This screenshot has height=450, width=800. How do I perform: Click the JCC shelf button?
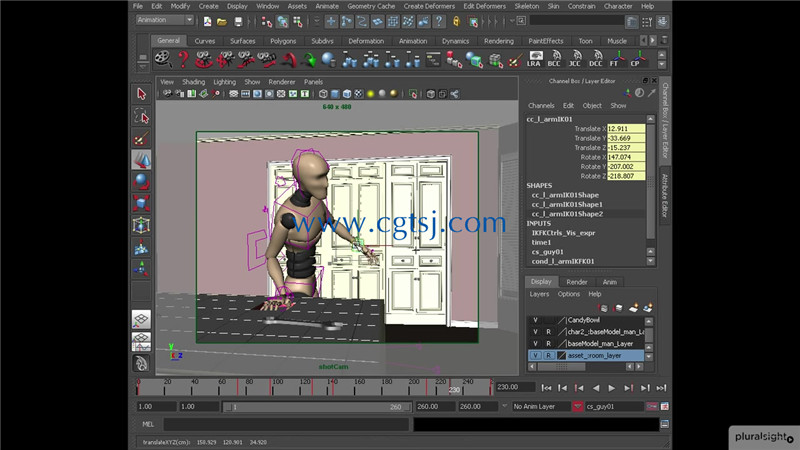pos(575,59)
